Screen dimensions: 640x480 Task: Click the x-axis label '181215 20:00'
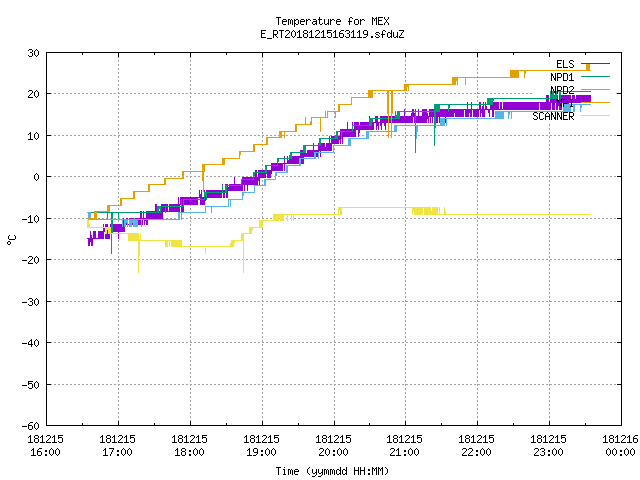click(333, 445)
